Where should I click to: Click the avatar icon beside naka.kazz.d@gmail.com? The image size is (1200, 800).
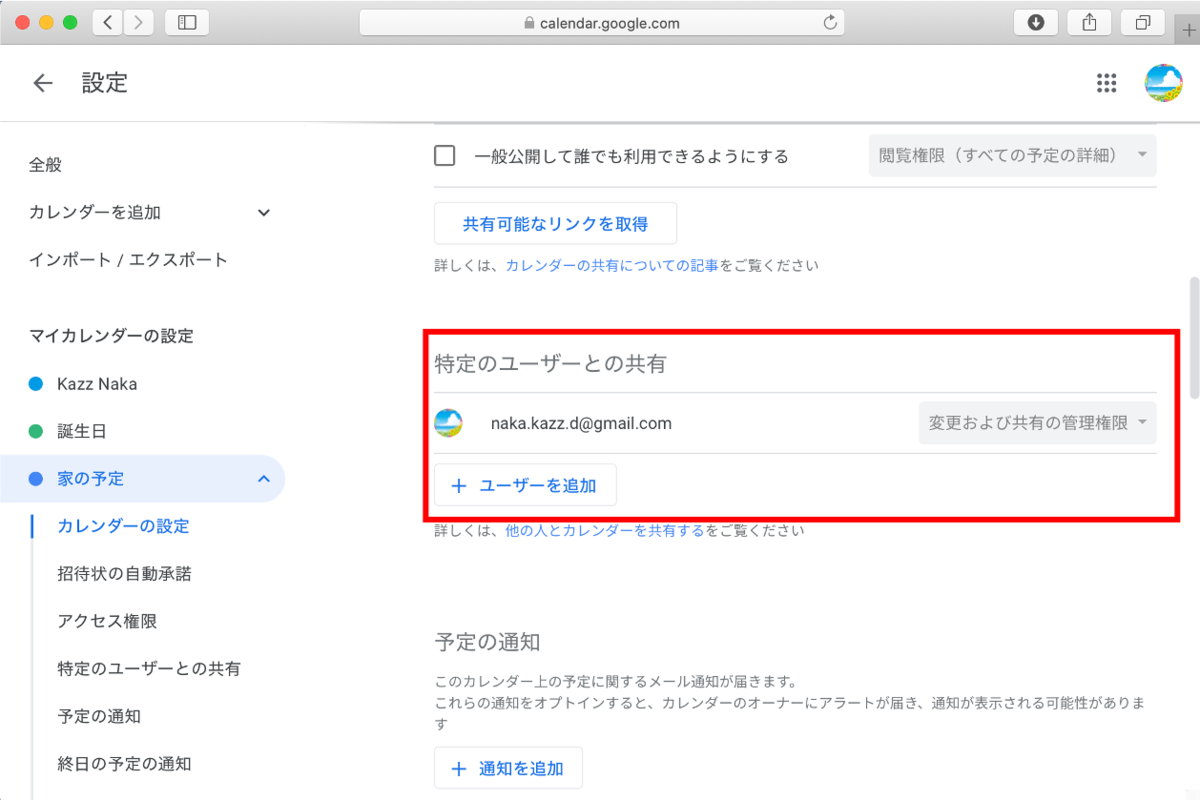click(449, 422)
